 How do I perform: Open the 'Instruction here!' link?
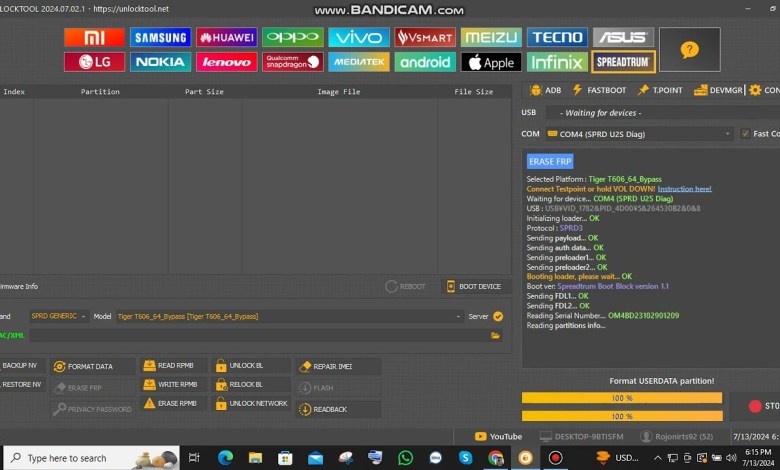[685, 188]
